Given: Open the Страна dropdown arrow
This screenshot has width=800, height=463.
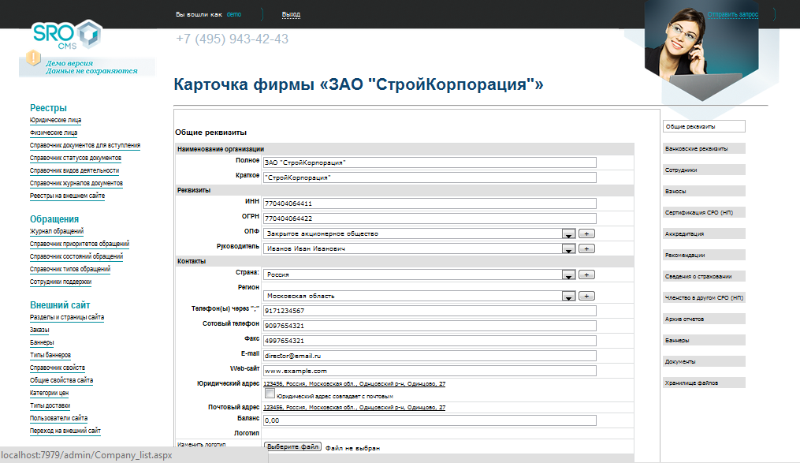Looking at the screenshot, I should coord(567,275).
